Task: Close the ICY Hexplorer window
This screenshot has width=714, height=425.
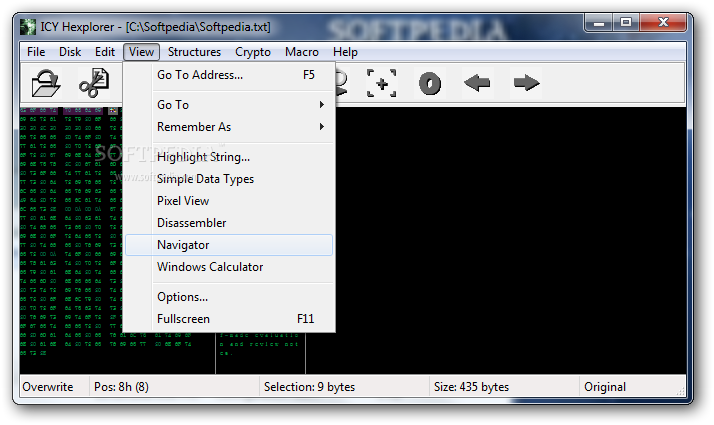Action: (x=663, y=23)
